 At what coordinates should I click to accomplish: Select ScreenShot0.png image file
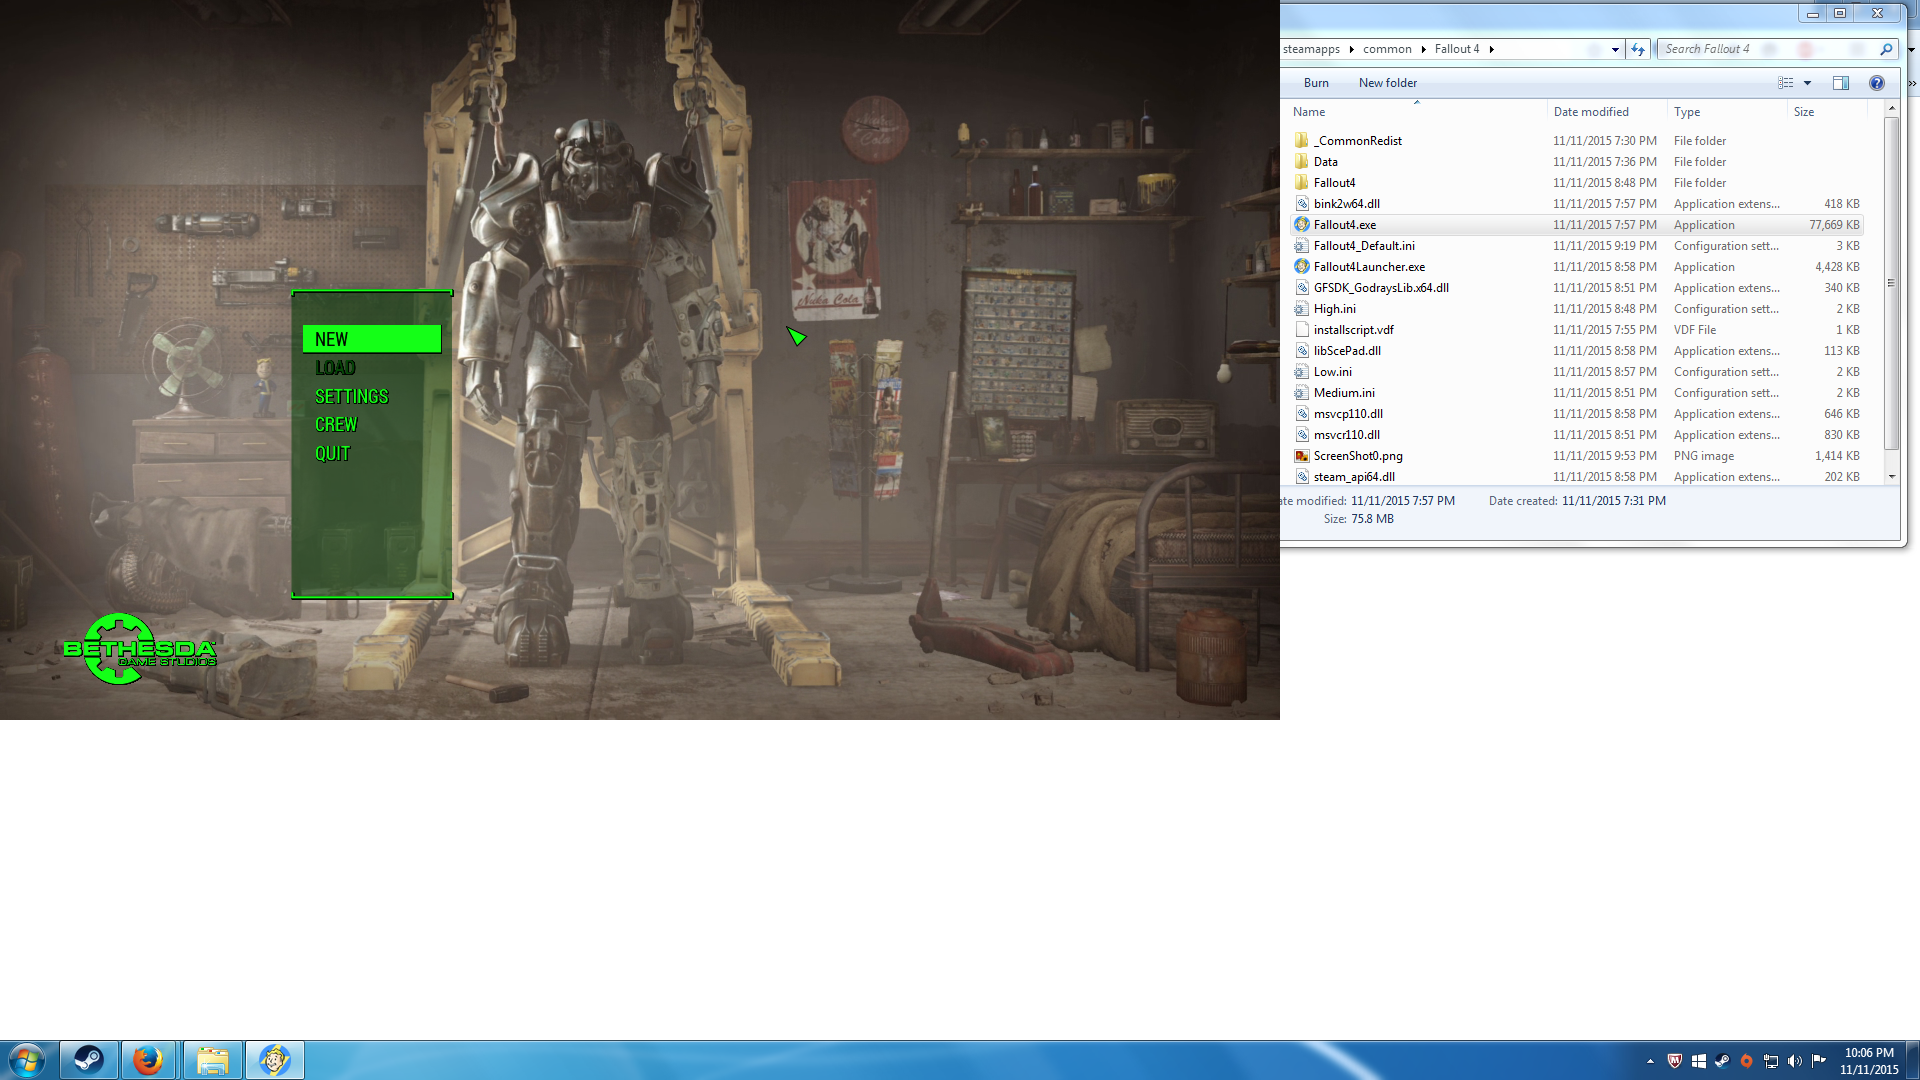1578,456
